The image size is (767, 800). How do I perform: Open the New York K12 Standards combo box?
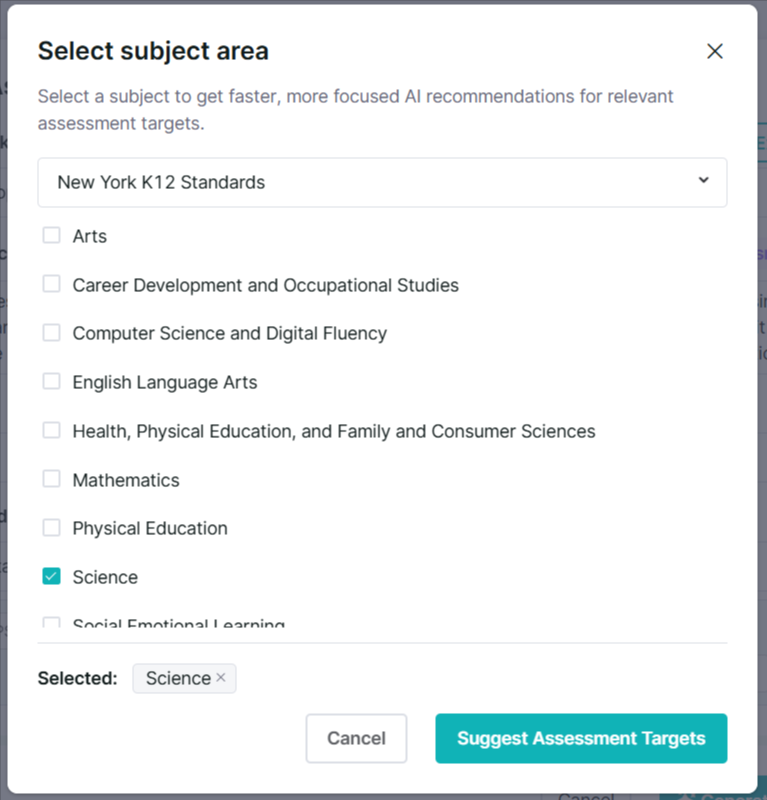click(382, 182)
